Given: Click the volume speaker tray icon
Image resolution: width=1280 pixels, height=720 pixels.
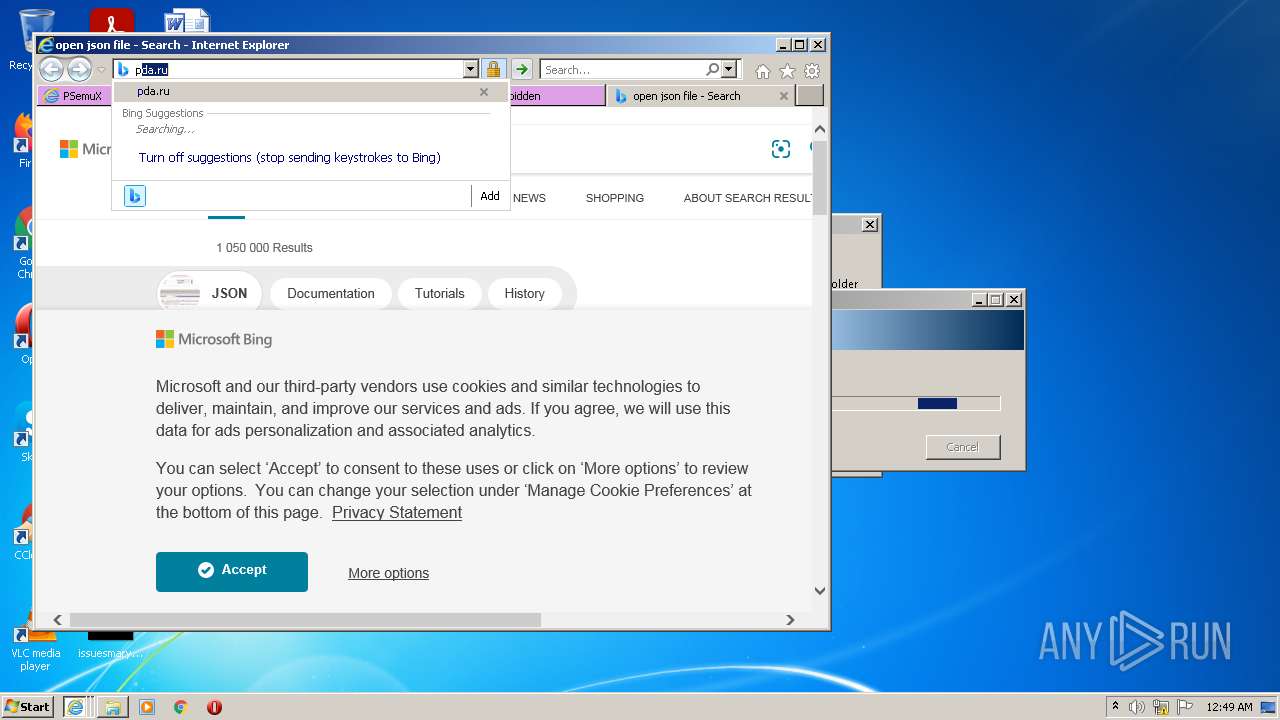Looking at the screenshot, I should (x=1137, y=707).
